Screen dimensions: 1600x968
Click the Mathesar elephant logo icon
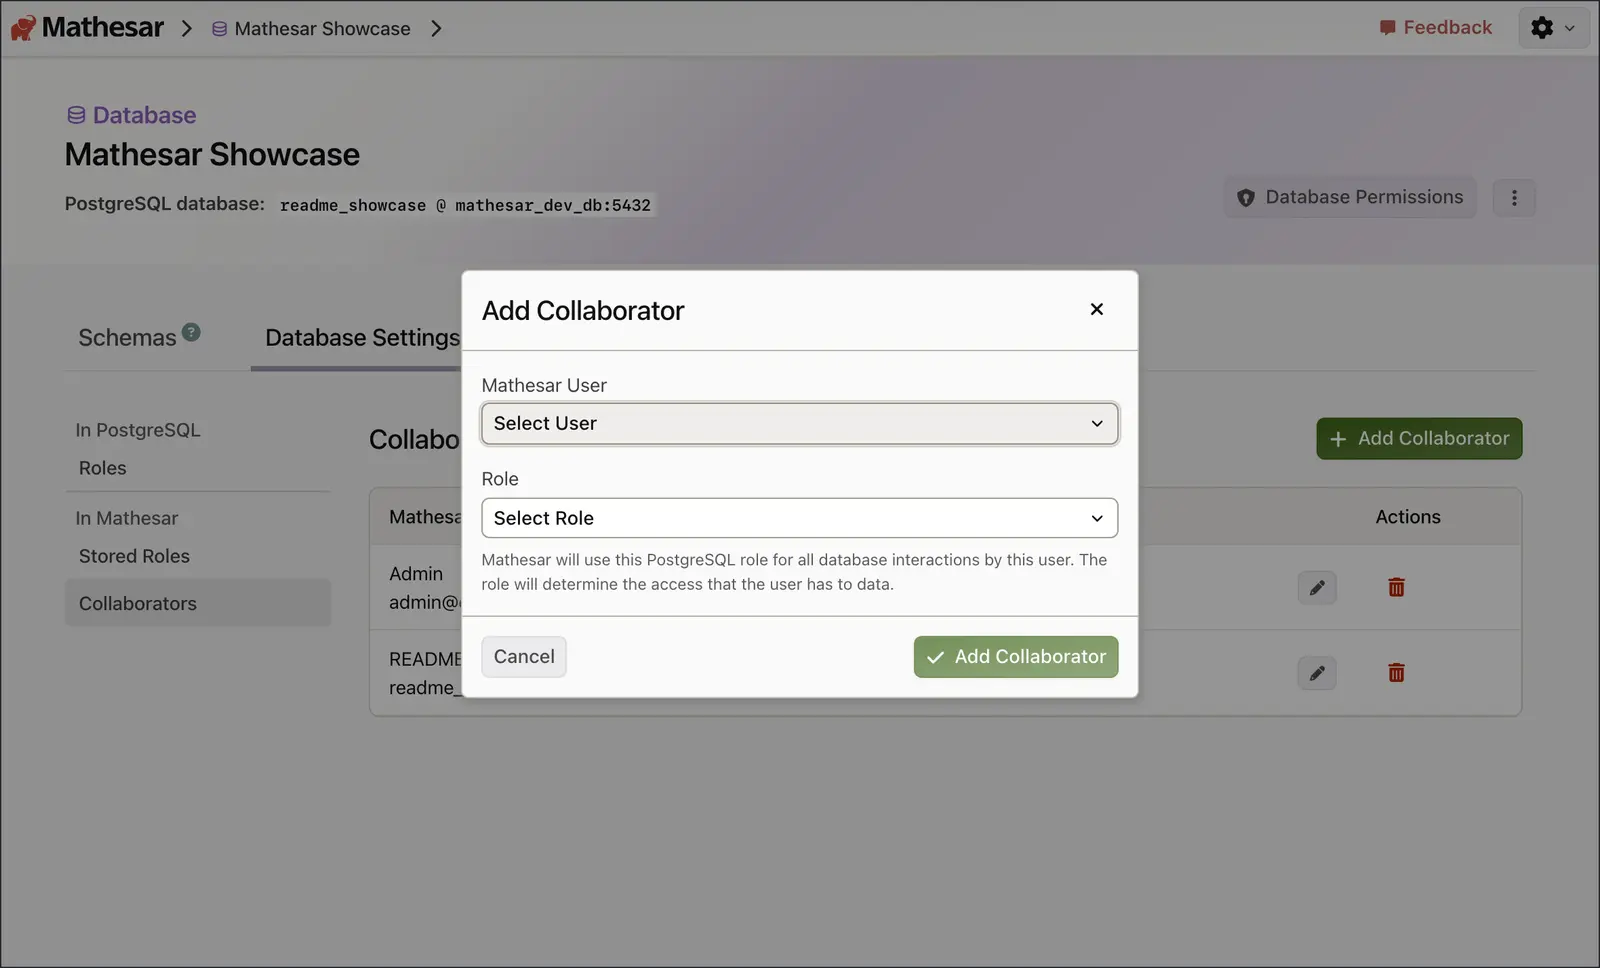click(x=23, y=28)
